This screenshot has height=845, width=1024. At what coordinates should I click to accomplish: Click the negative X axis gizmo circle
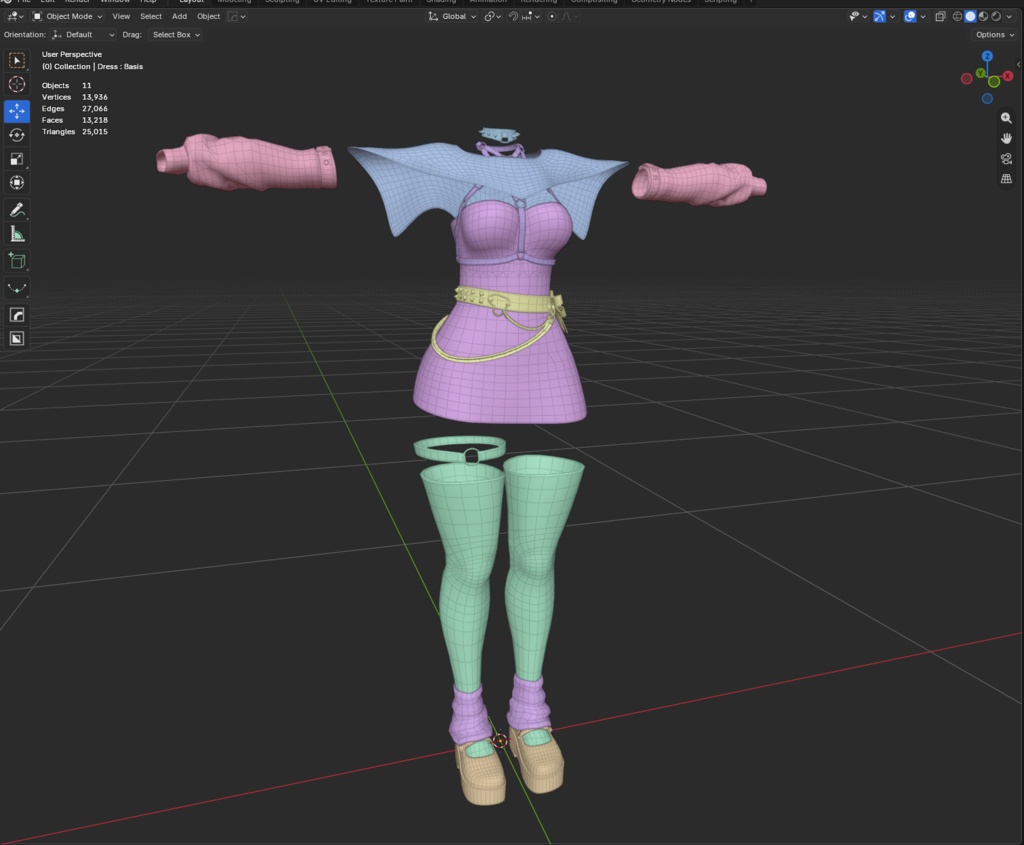967,79
